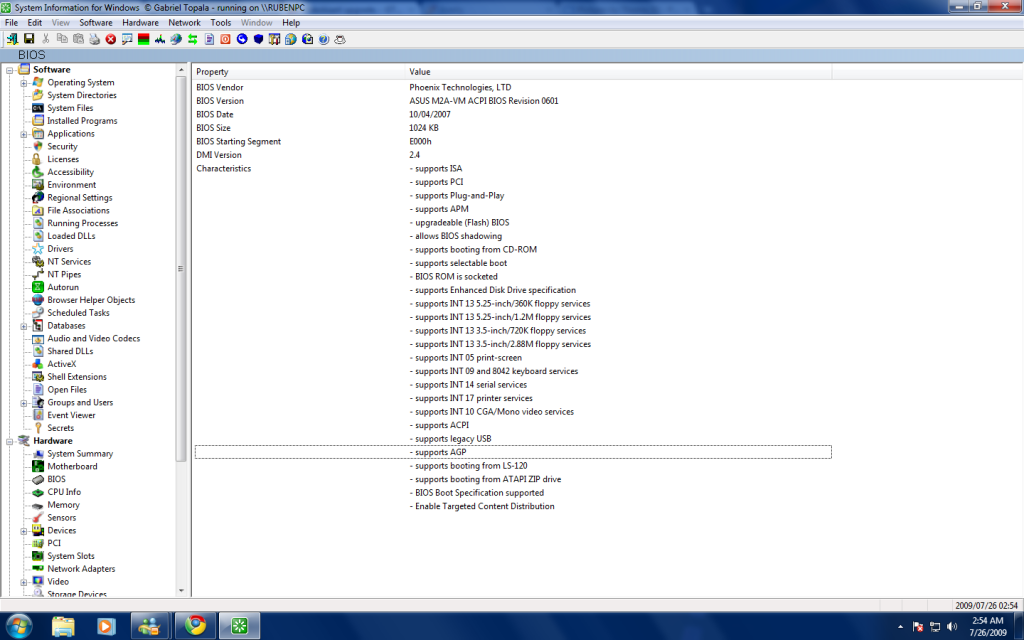This screenshot has width=1024, height=640.
Task: Expand the Databases tree node
Action: click(24, 326)
